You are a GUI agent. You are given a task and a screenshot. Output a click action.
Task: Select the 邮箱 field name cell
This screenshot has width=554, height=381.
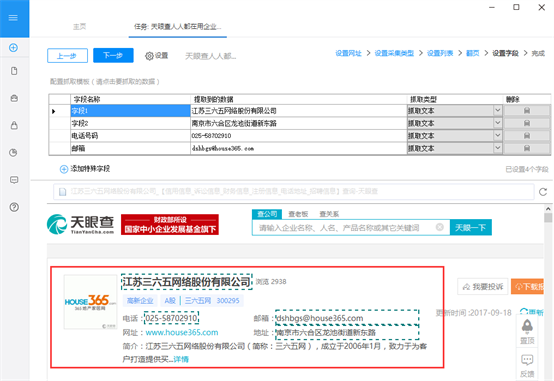[130, 148]
